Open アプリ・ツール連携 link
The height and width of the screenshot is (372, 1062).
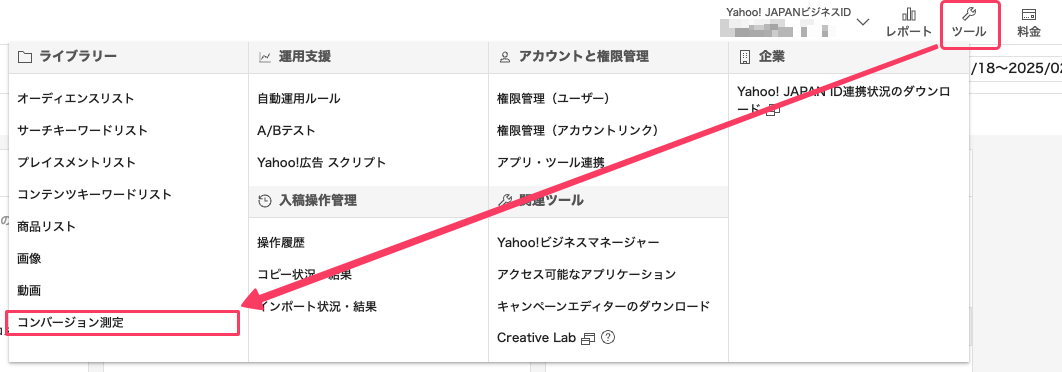(551, 162)
